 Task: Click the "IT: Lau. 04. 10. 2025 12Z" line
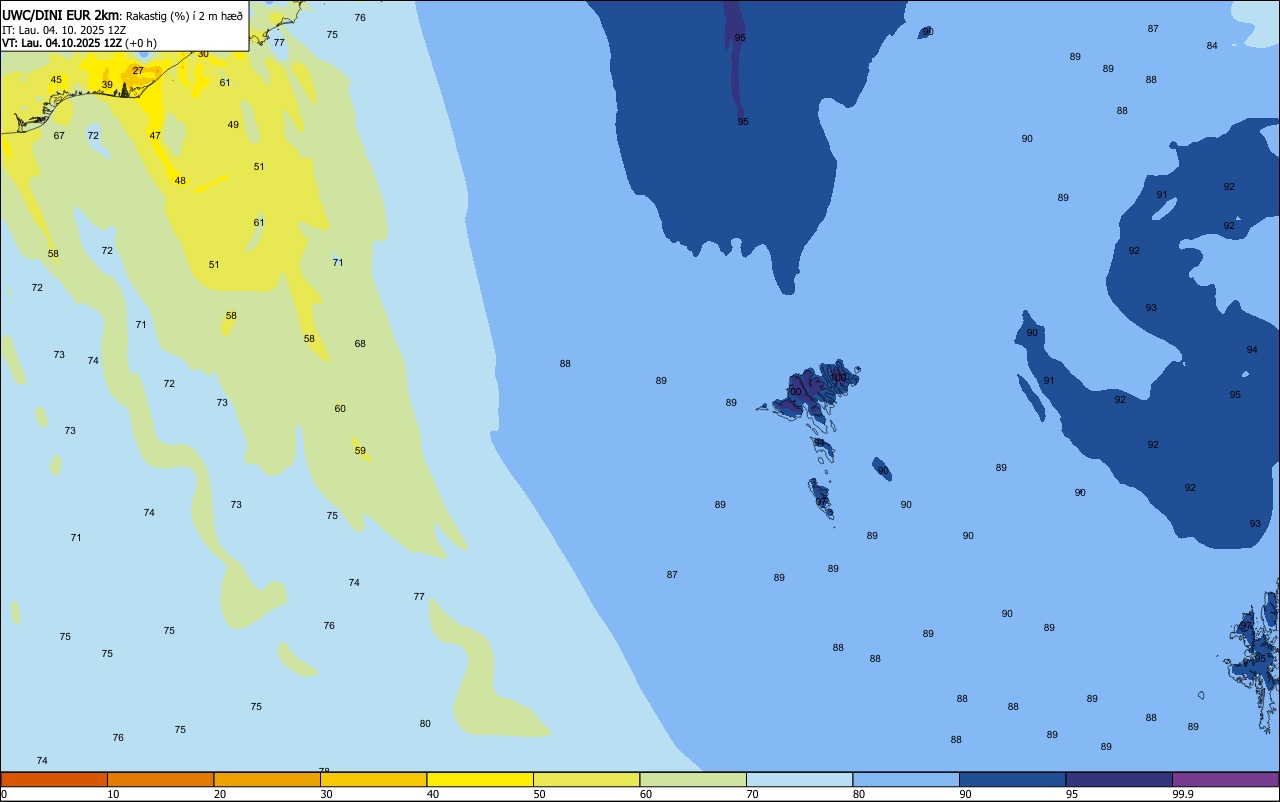click(64, 30)
